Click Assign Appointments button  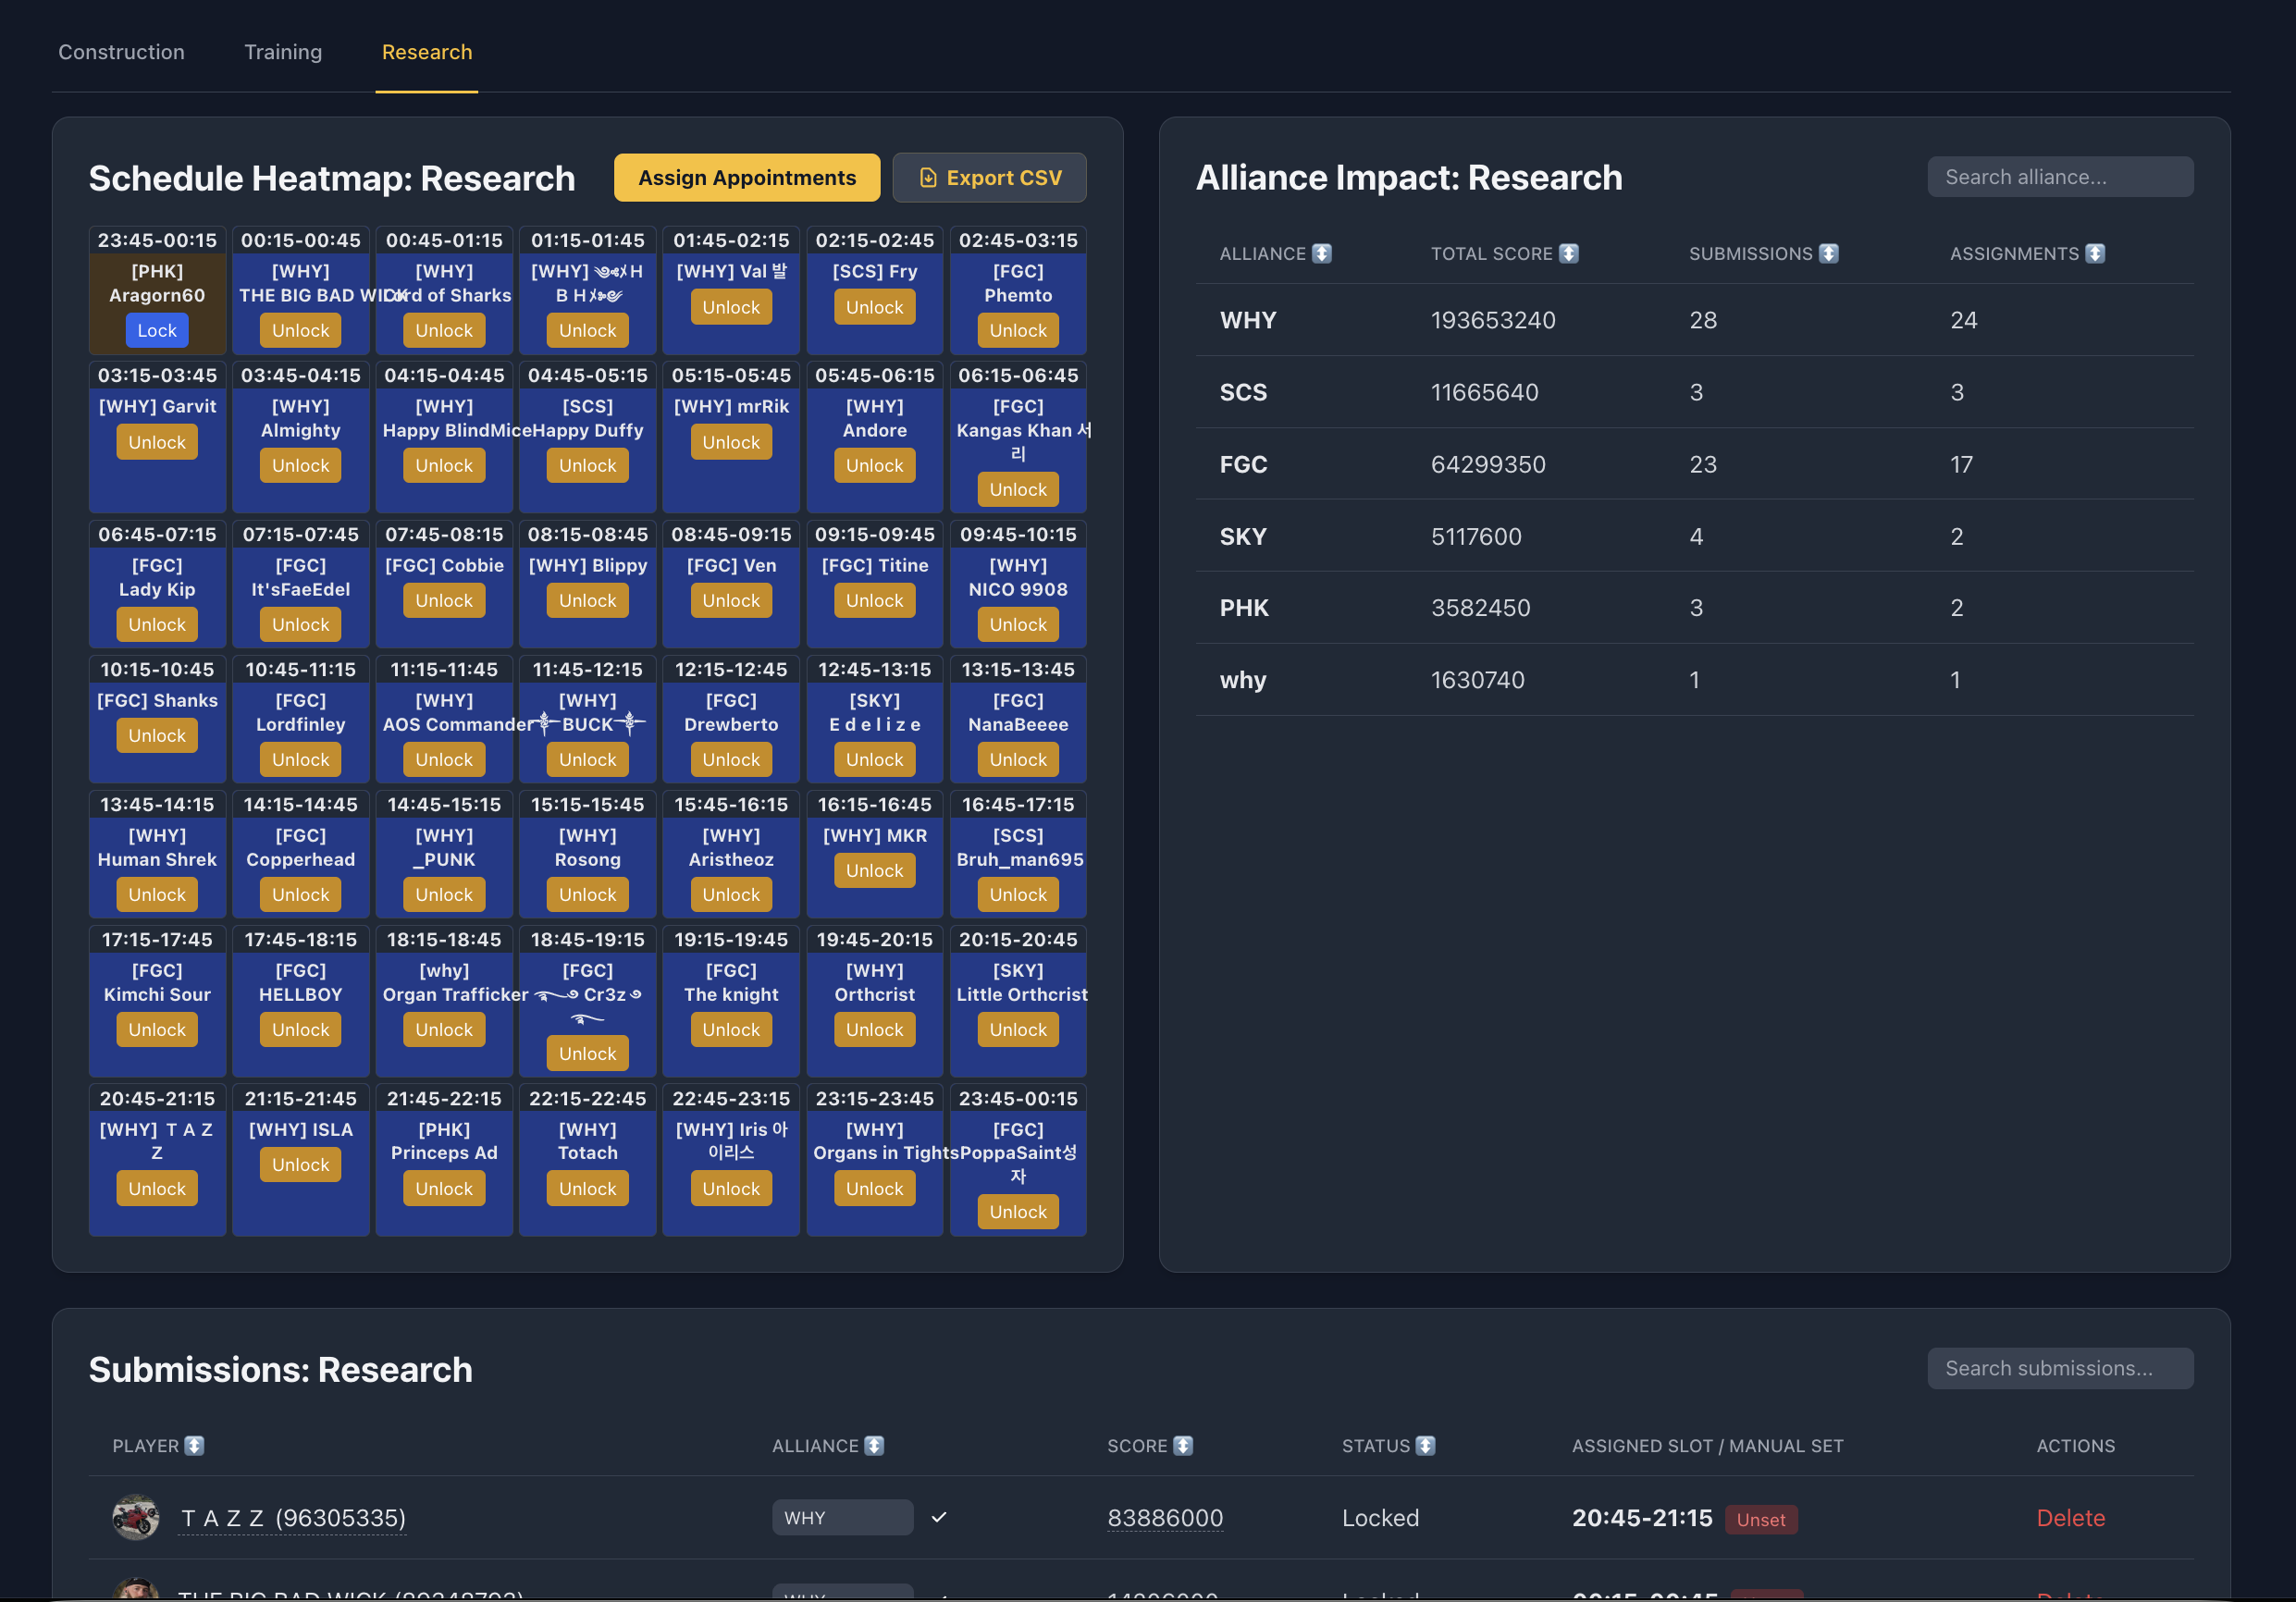[747, 178]
